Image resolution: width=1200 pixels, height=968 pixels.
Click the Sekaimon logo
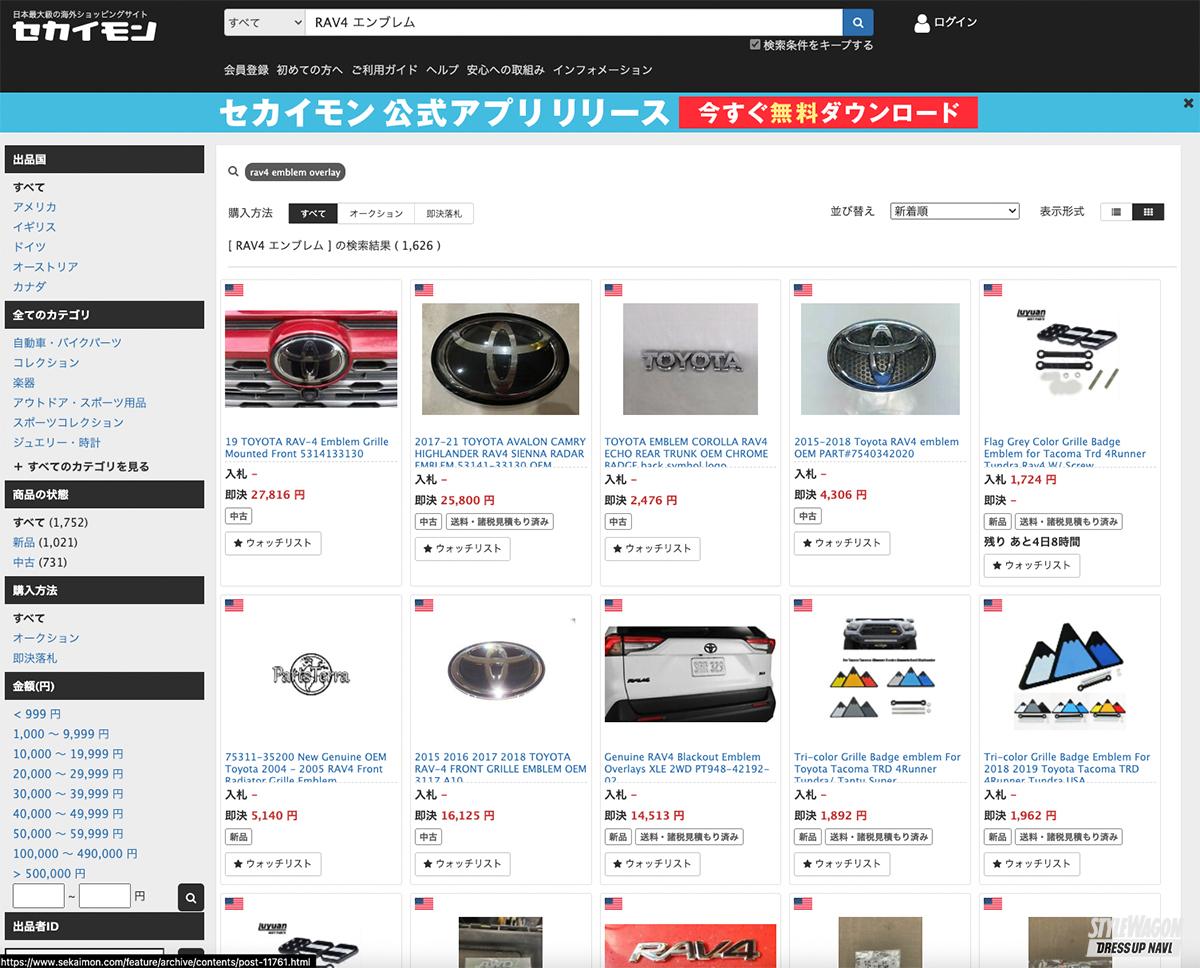tap(84, 25)
